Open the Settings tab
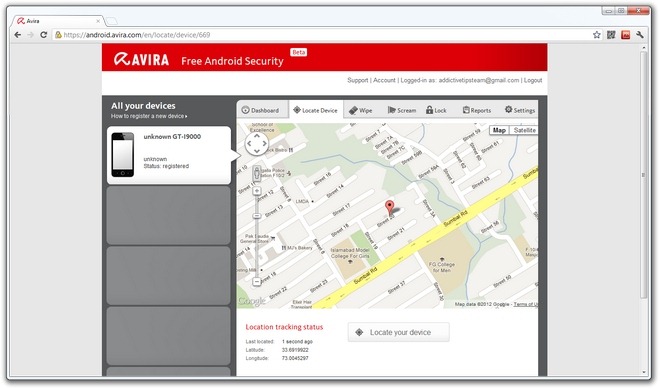The width and height of the screenshot is (660, 389). pyautogui.click(x=520, y=110)
